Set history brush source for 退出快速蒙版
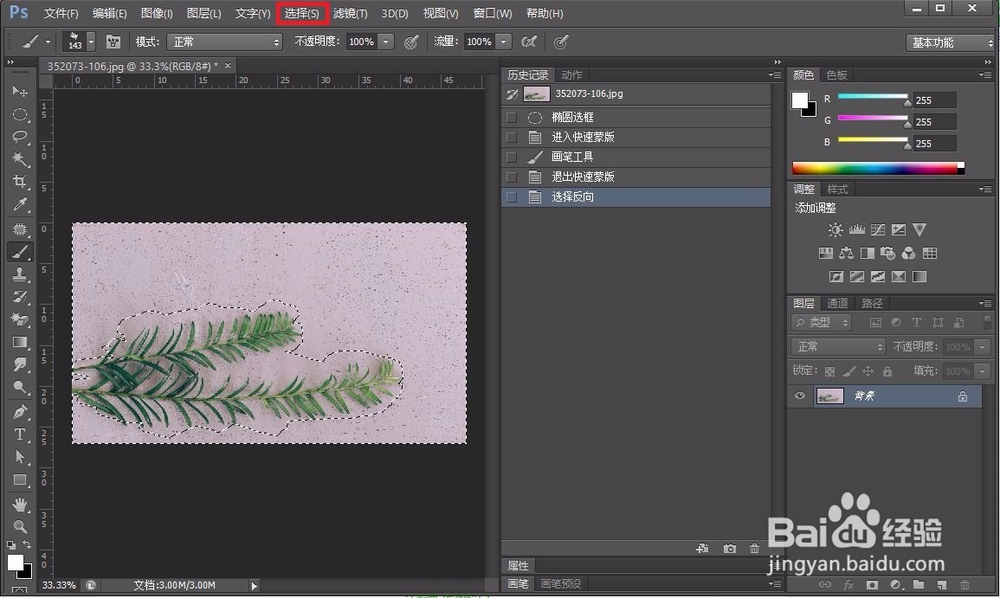The height and width of the screenshot is (598, 1000). click(511, 177)
